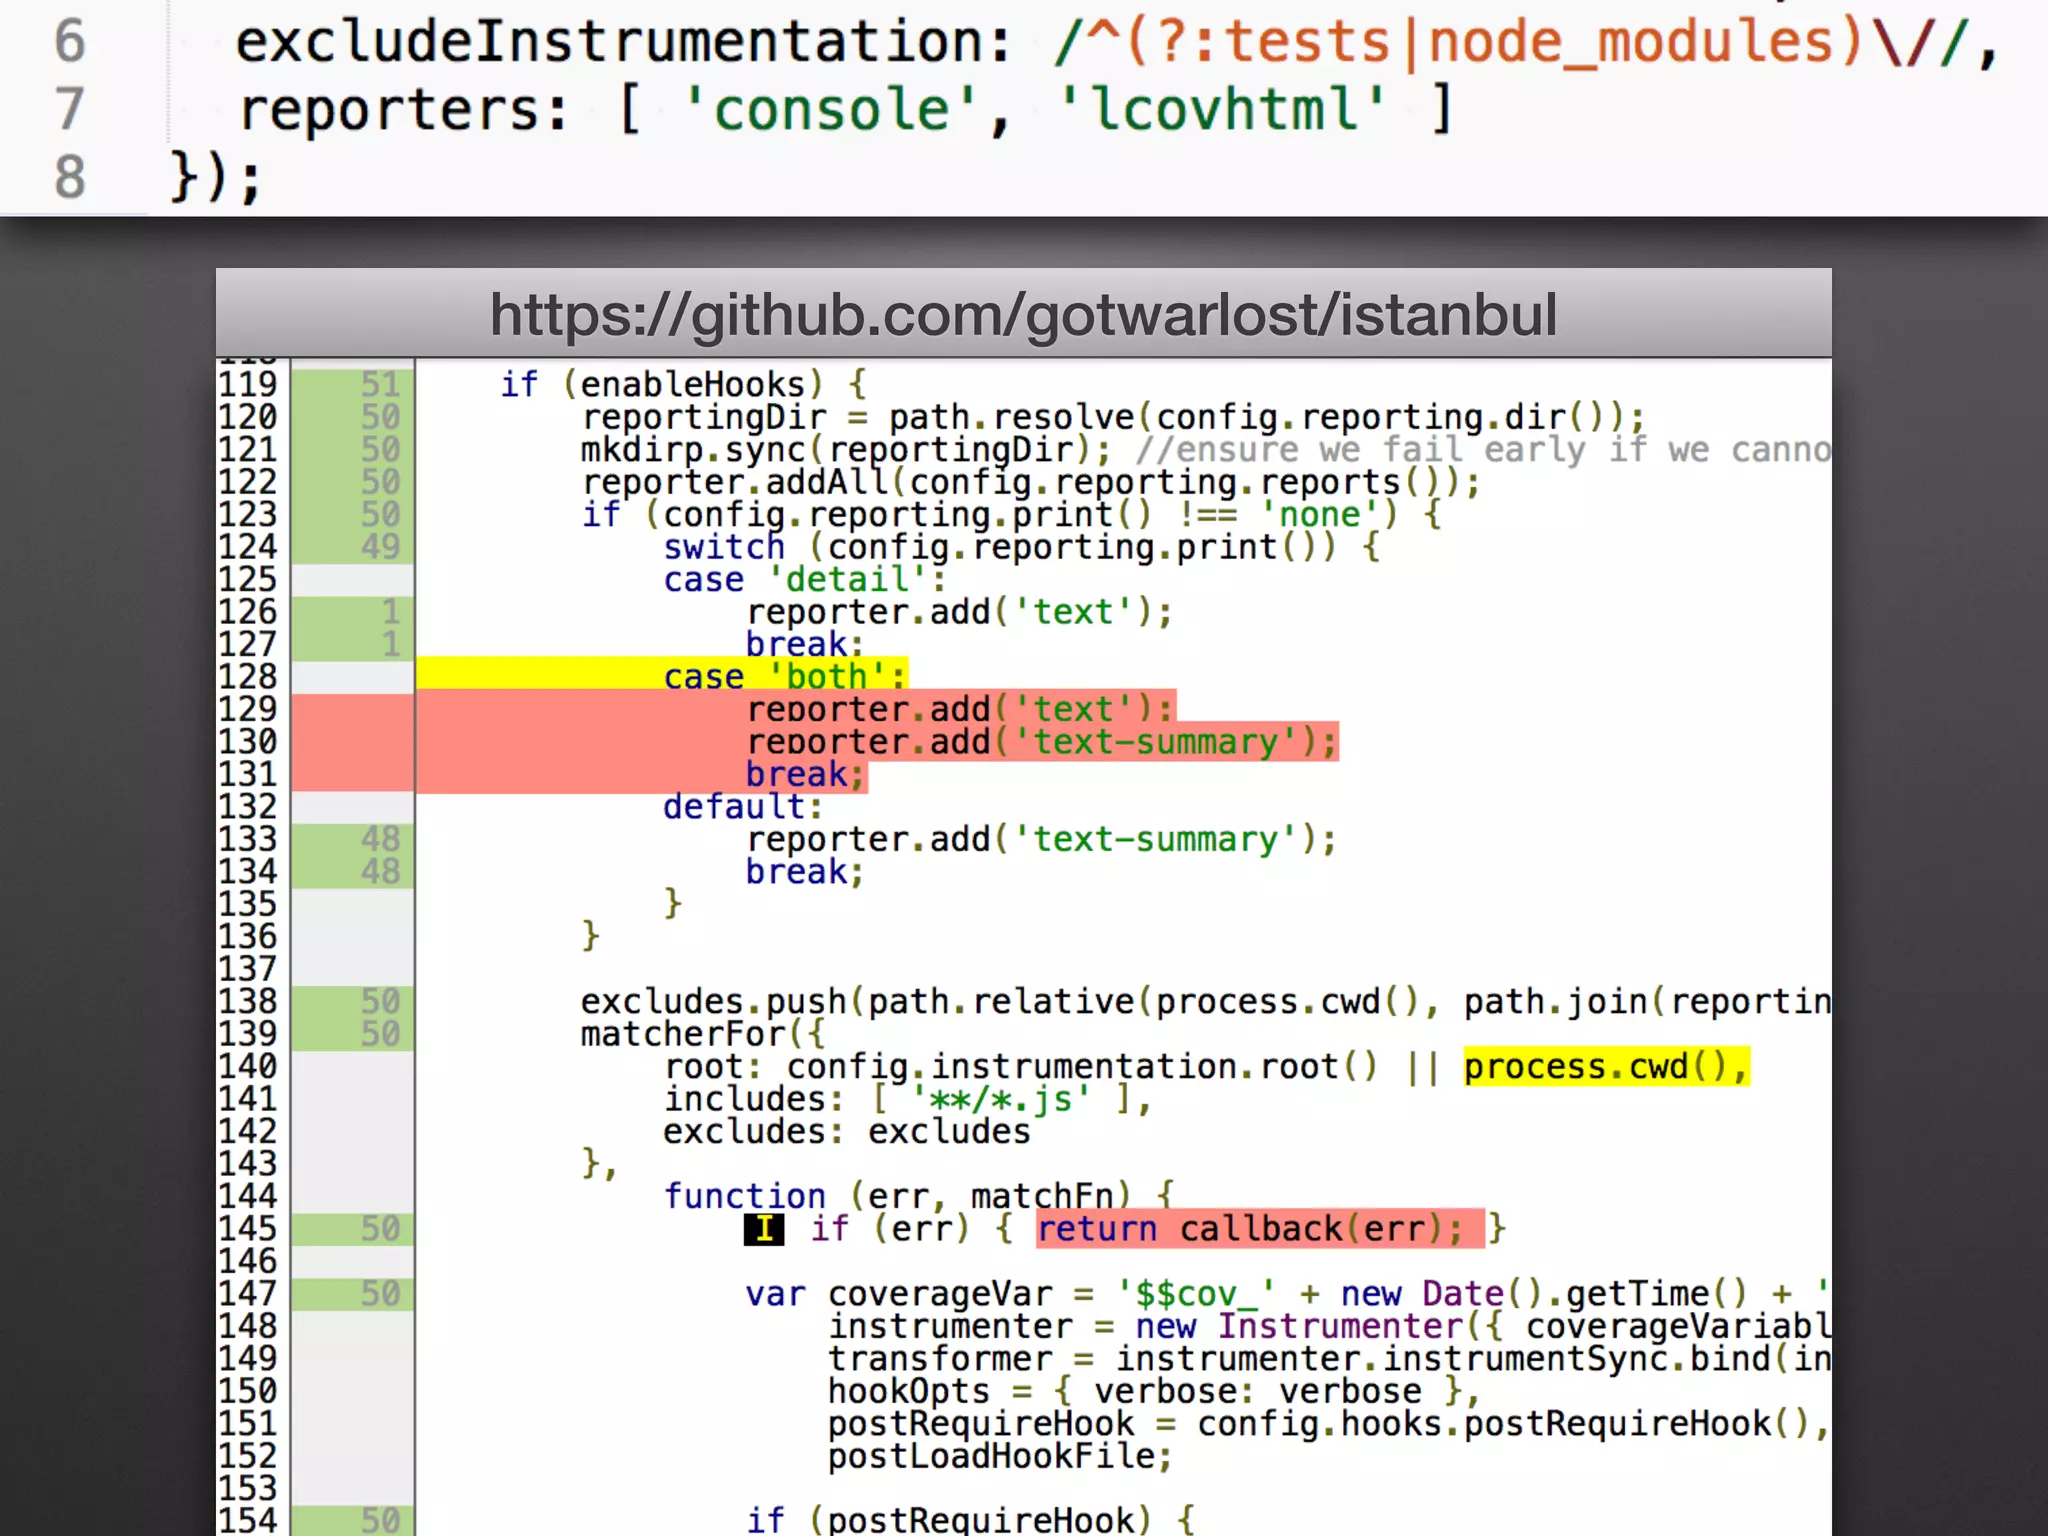
Task: Click the 'console' reporter string
Action: point(830,108)
